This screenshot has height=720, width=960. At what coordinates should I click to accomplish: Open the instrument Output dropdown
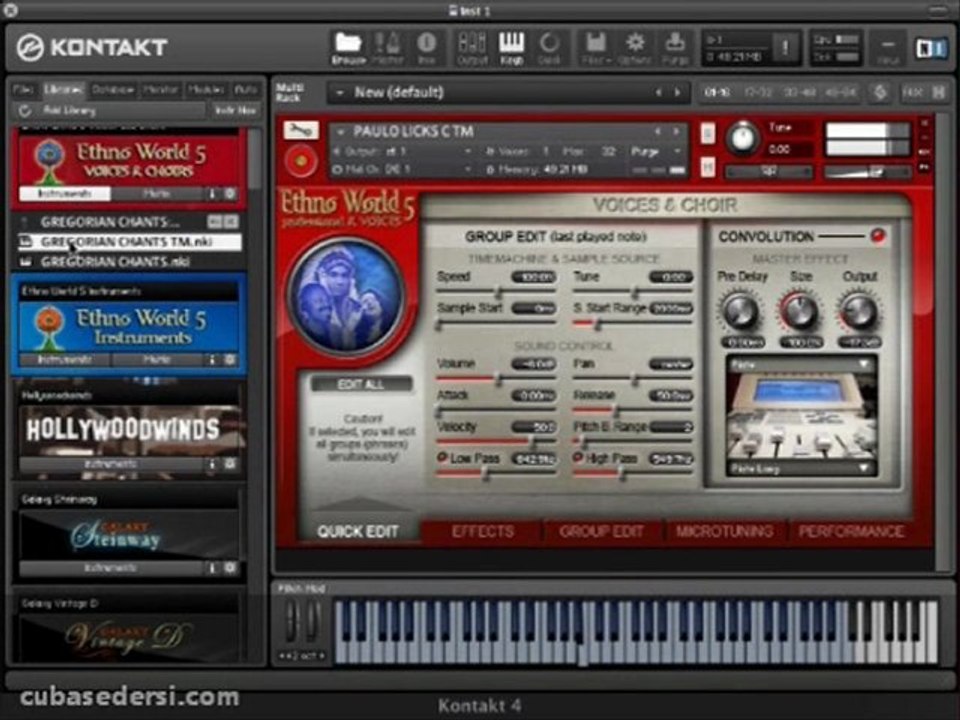pyautogui.click(x=468, y=151)
